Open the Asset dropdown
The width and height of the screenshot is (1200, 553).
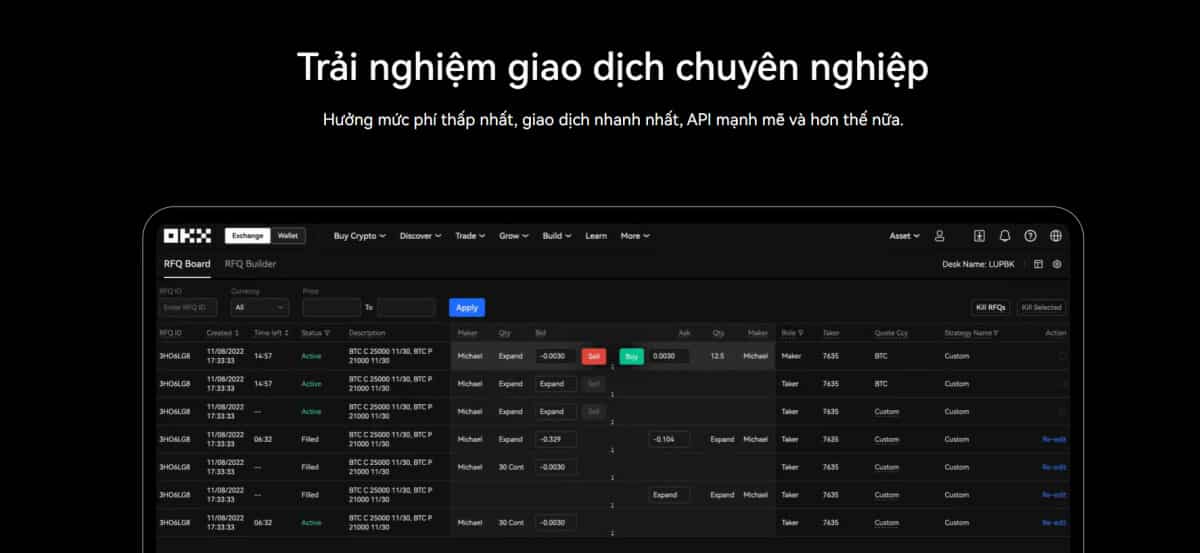click(x=904, y=236)
